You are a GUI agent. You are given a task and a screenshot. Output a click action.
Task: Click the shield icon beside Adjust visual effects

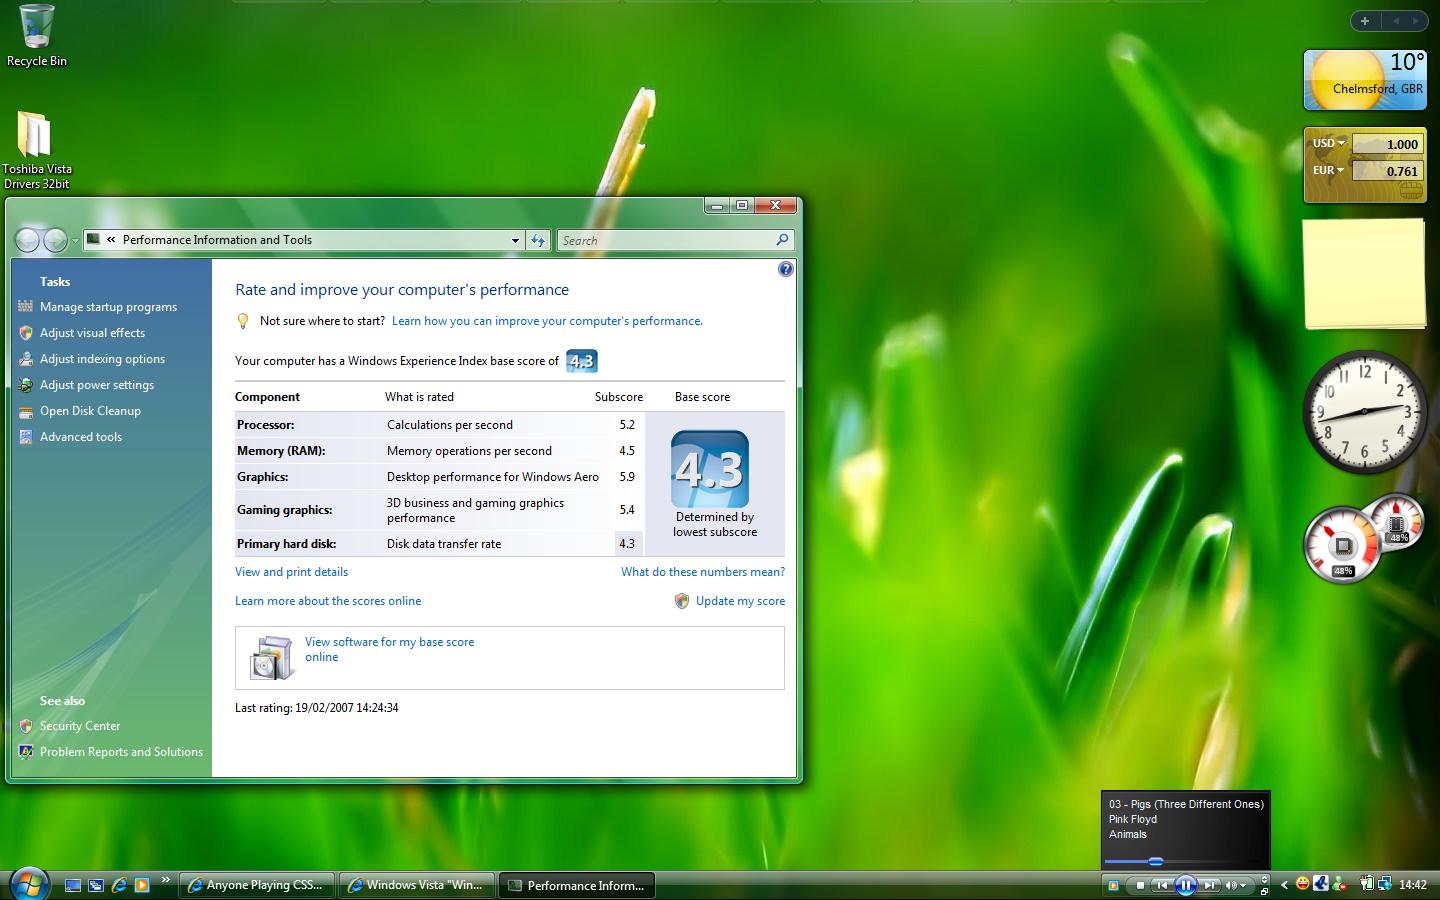[26, 333]
